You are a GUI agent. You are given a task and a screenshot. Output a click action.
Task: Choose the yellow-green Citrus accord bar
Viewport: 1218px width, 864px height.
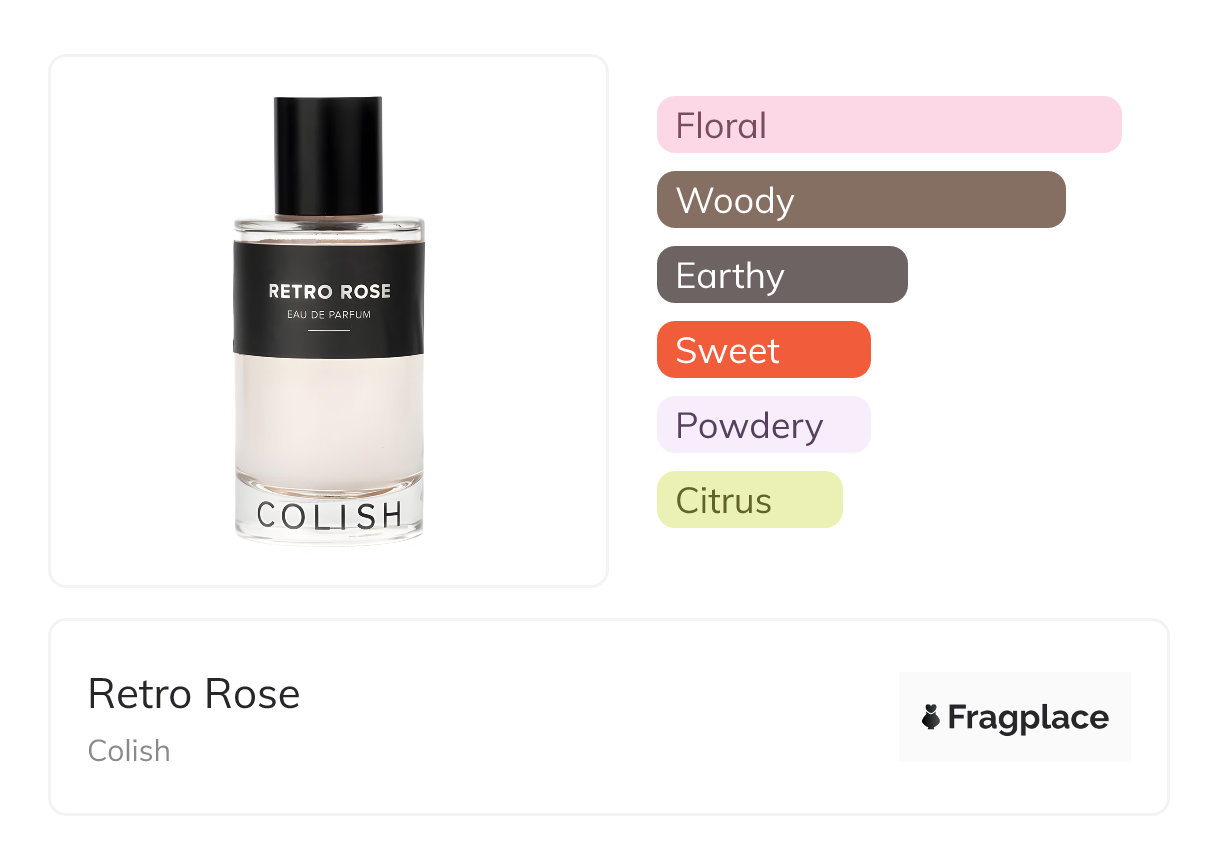[x=749, y=500]
